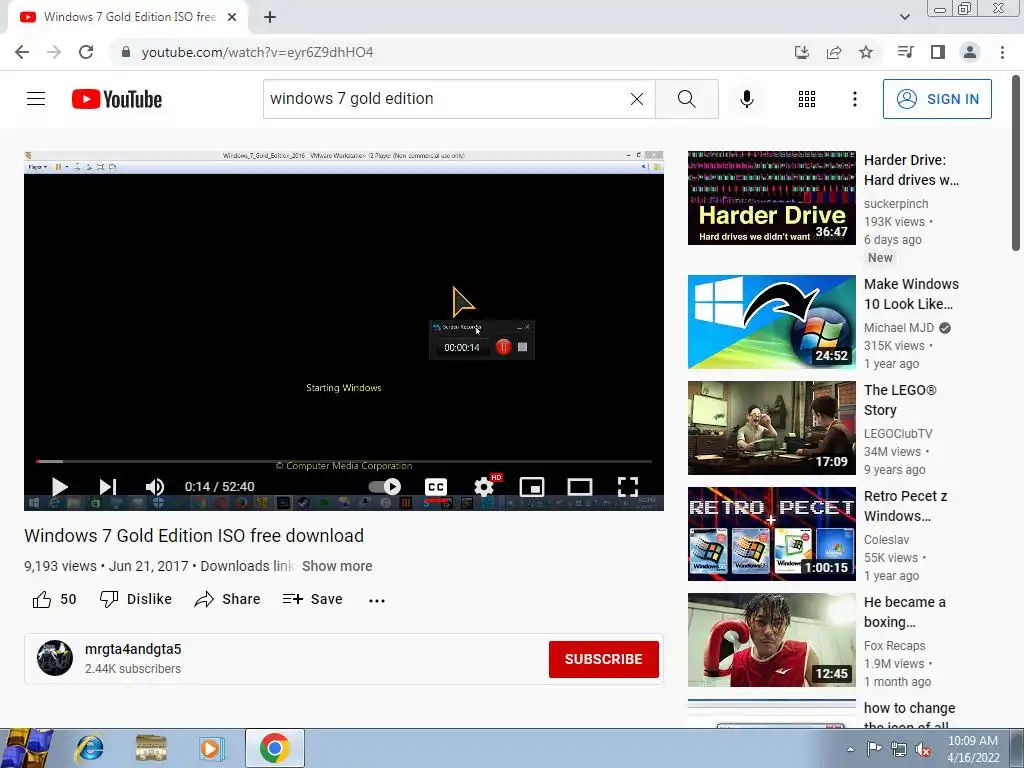This screenshot has width=1024, height=768.
Task: Save video to a playlist
Action: [x=312, y=599]
